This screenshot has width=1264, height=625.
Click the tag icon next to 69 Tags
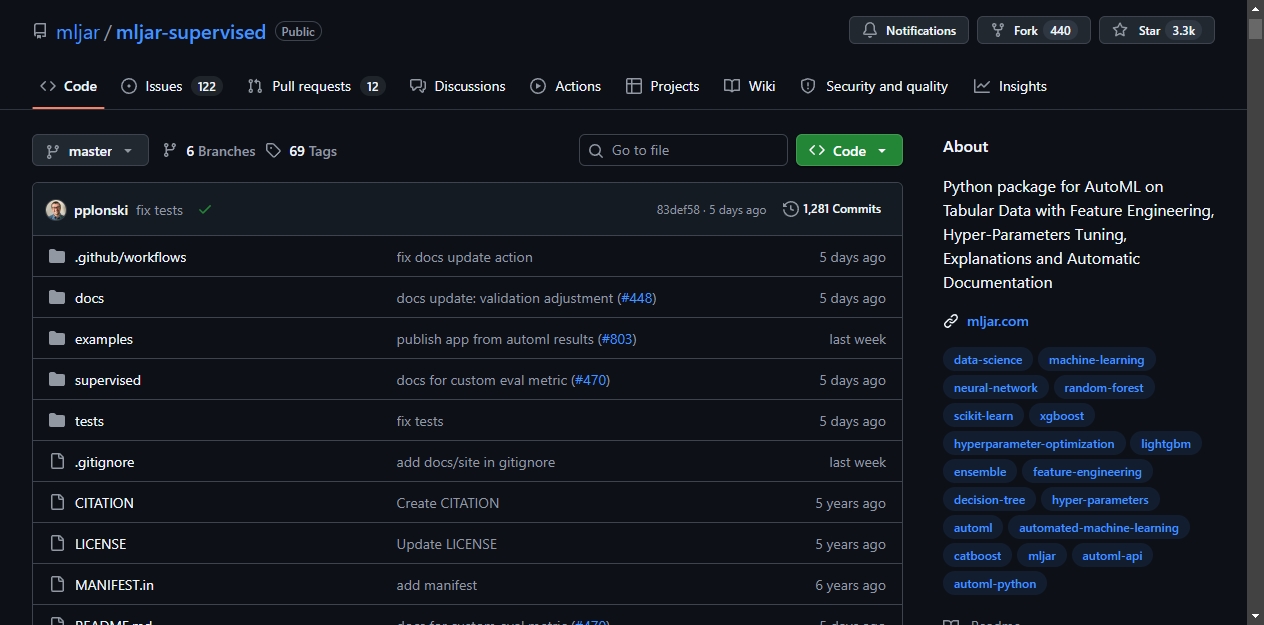tap(274, 151)
